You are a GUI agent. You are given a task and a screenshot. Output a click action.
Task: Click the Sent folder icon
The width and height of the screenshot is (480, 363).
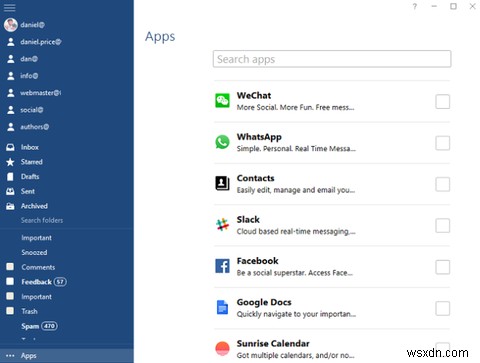coord(10,191)
